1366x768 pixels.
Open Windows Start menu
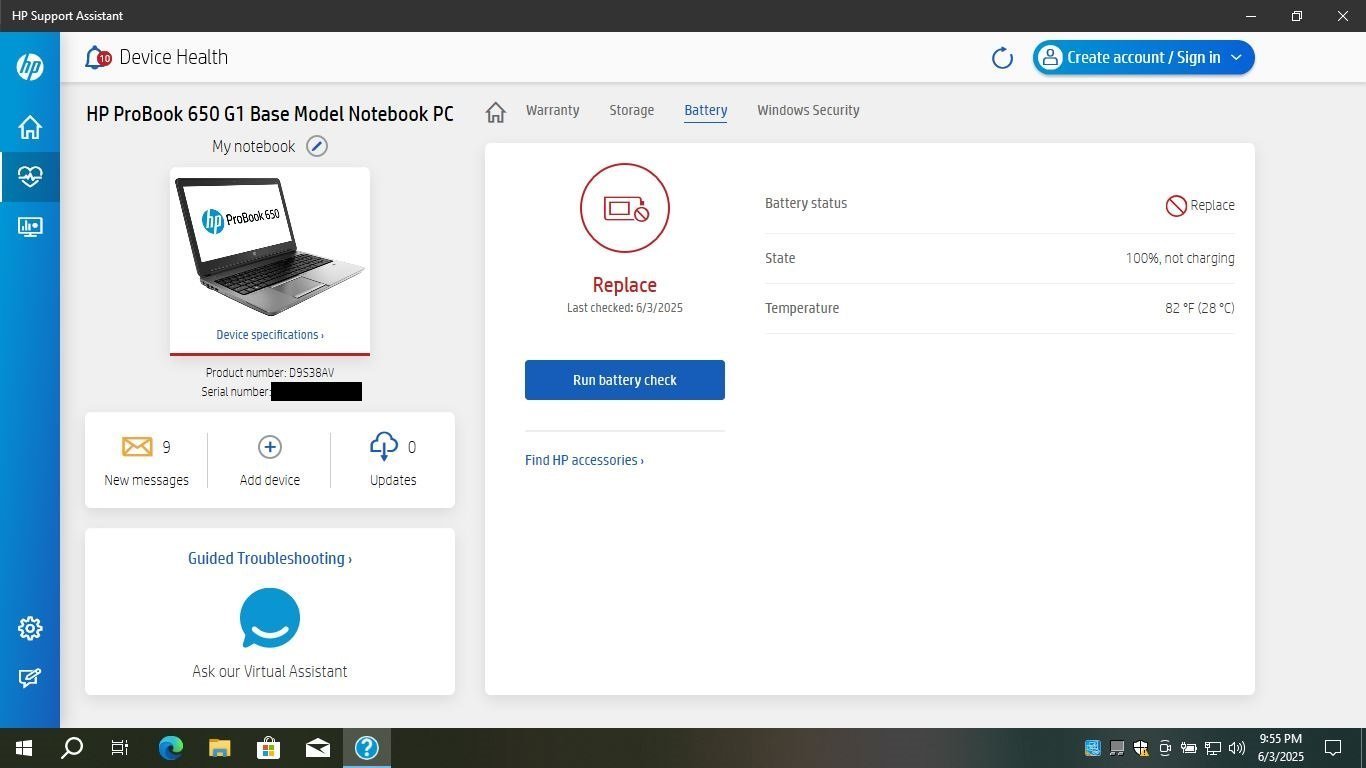[x=24, y=748]
